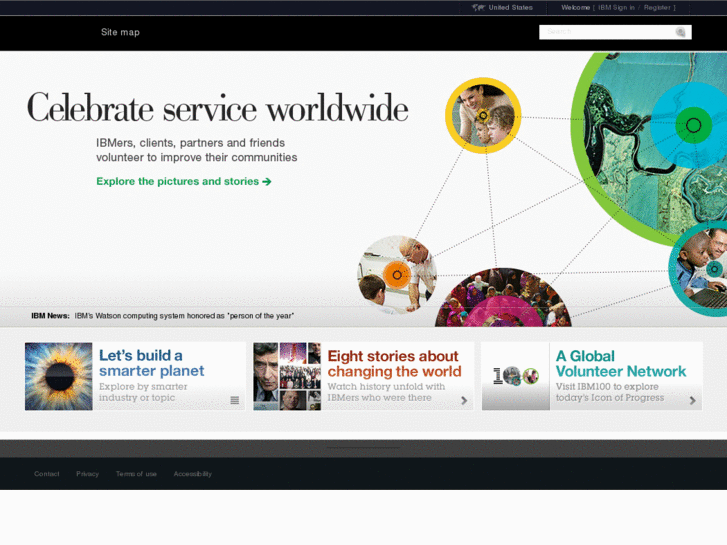Expand the footer handle bar
Image resolution: width=727 pixels, height=545 pixels.
pos(363,448)
